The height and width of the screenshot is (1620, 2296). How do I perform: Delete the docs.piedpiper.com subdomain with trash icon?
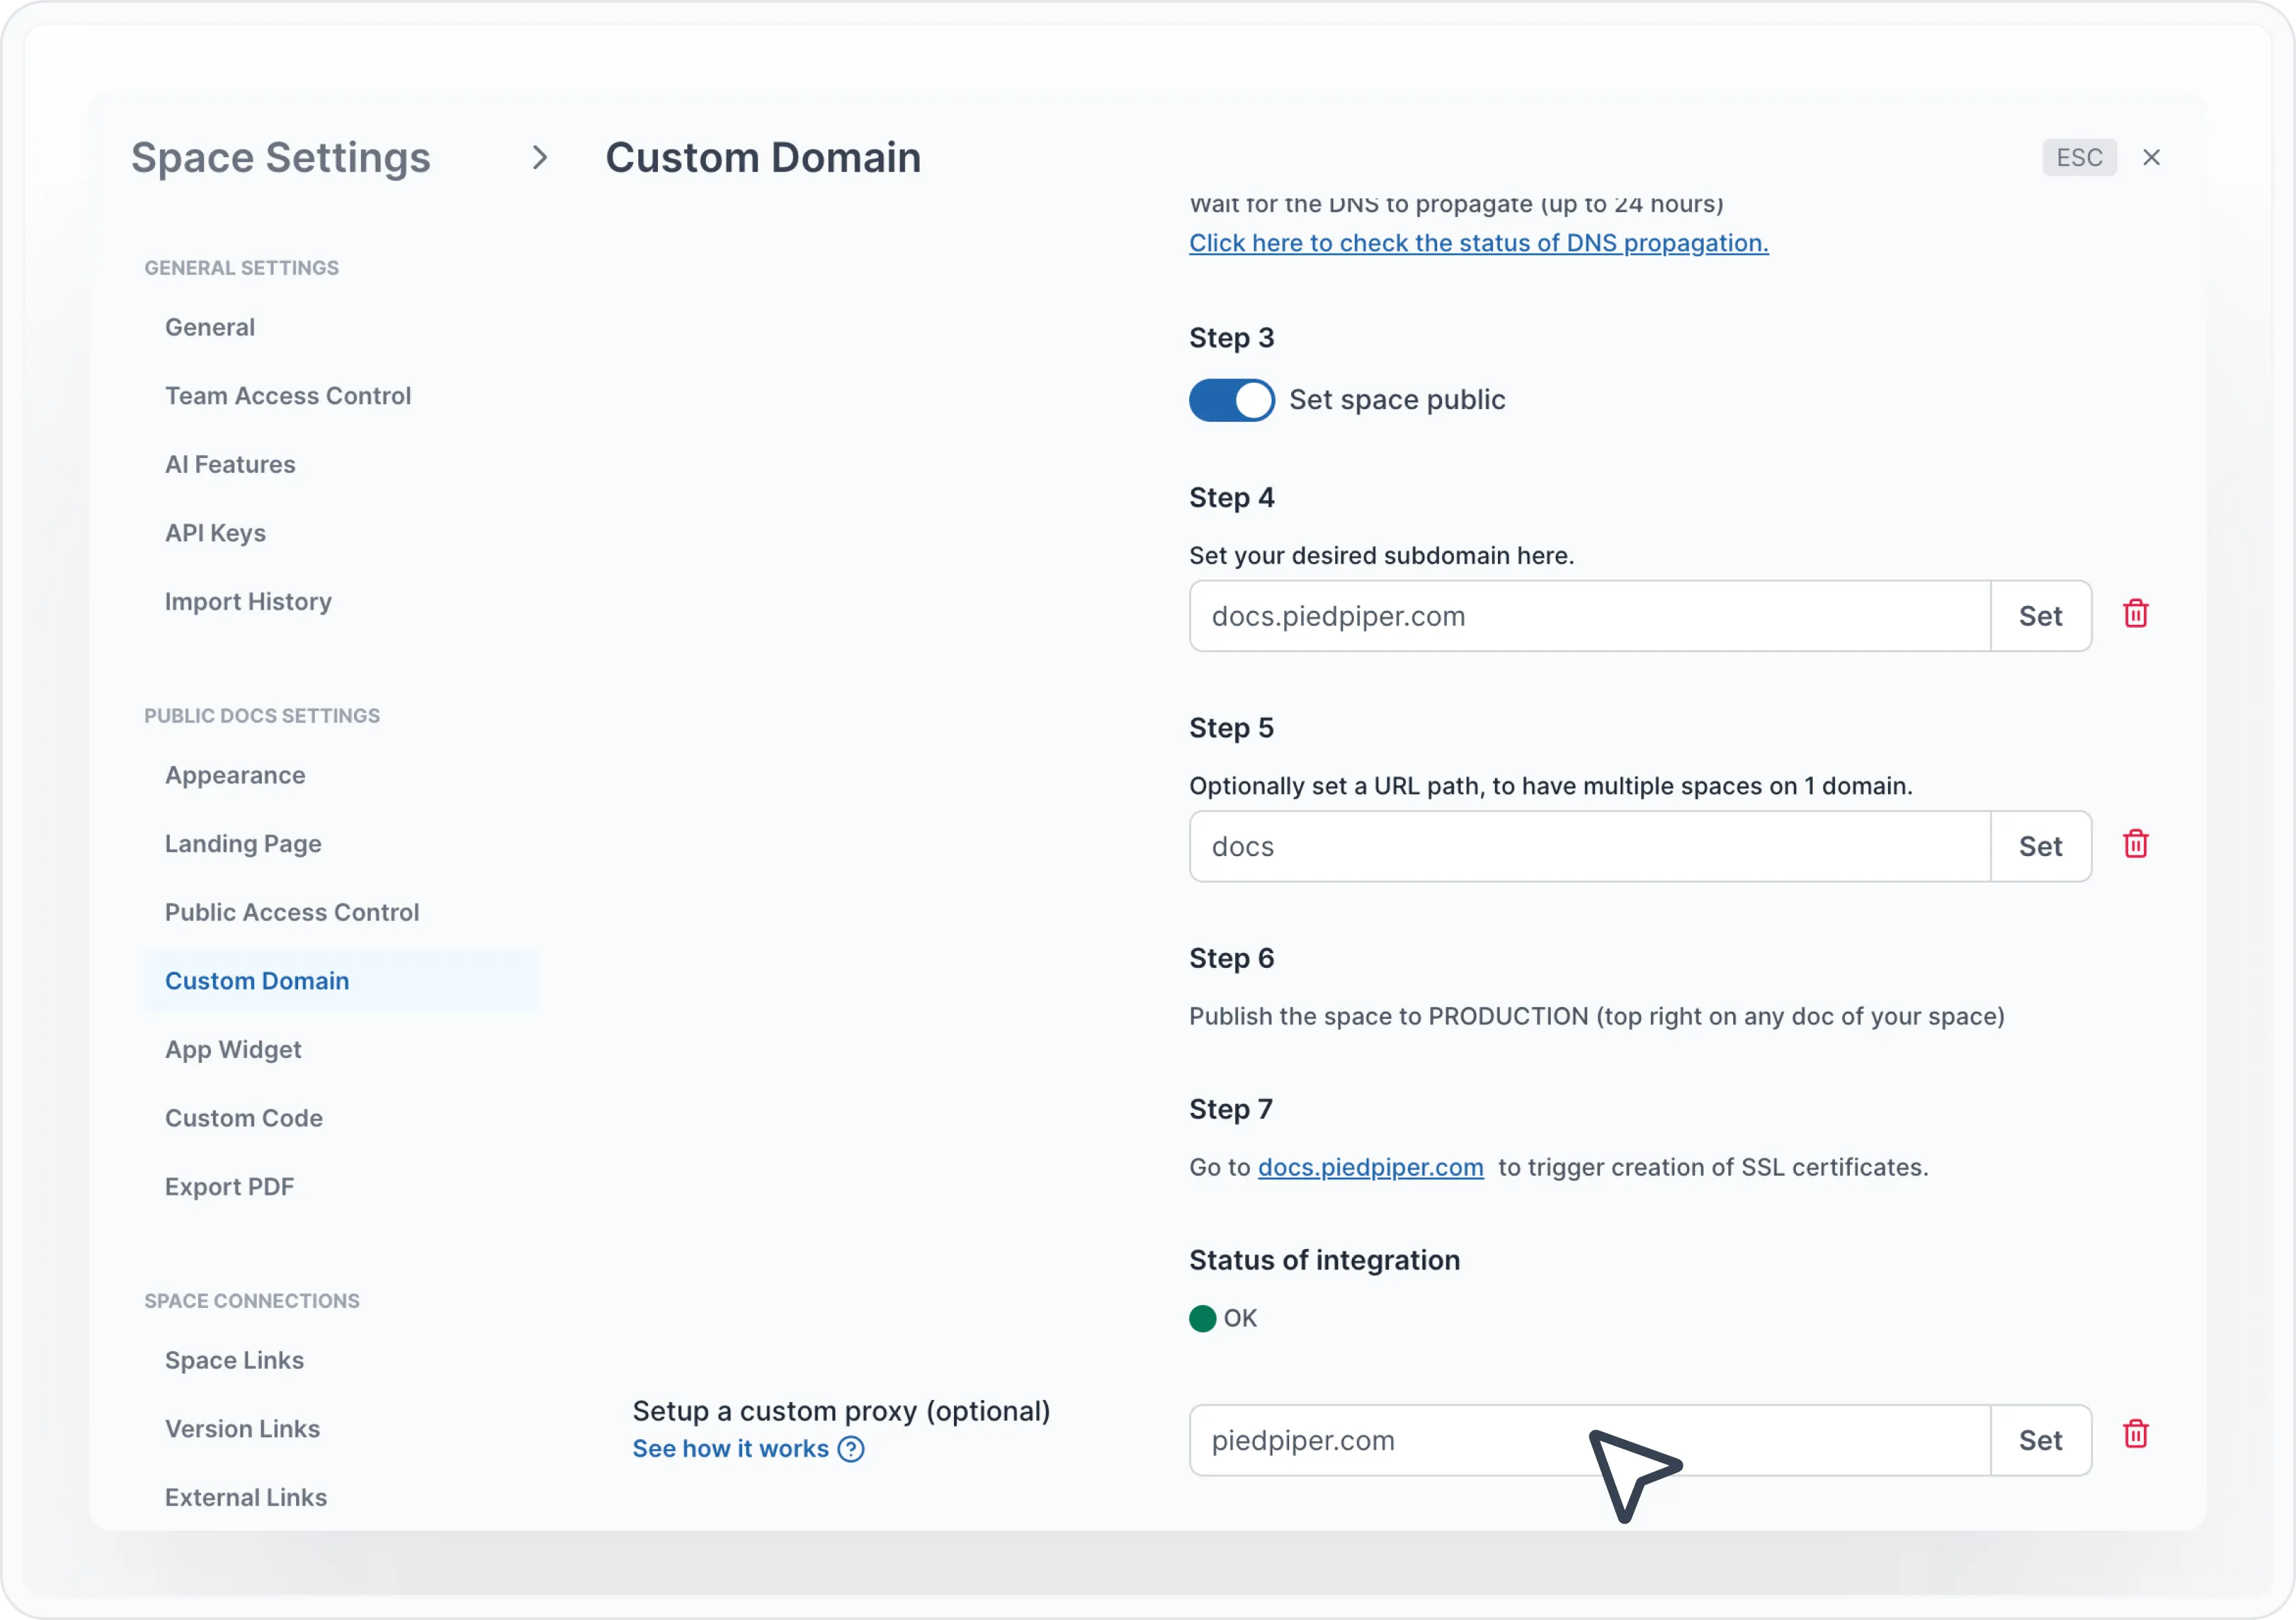point(2135,614)
